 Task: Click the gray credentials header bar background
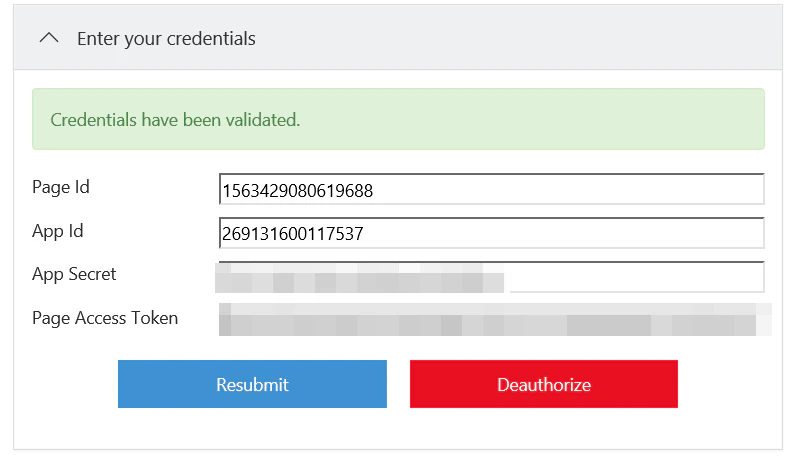[508, 38]
